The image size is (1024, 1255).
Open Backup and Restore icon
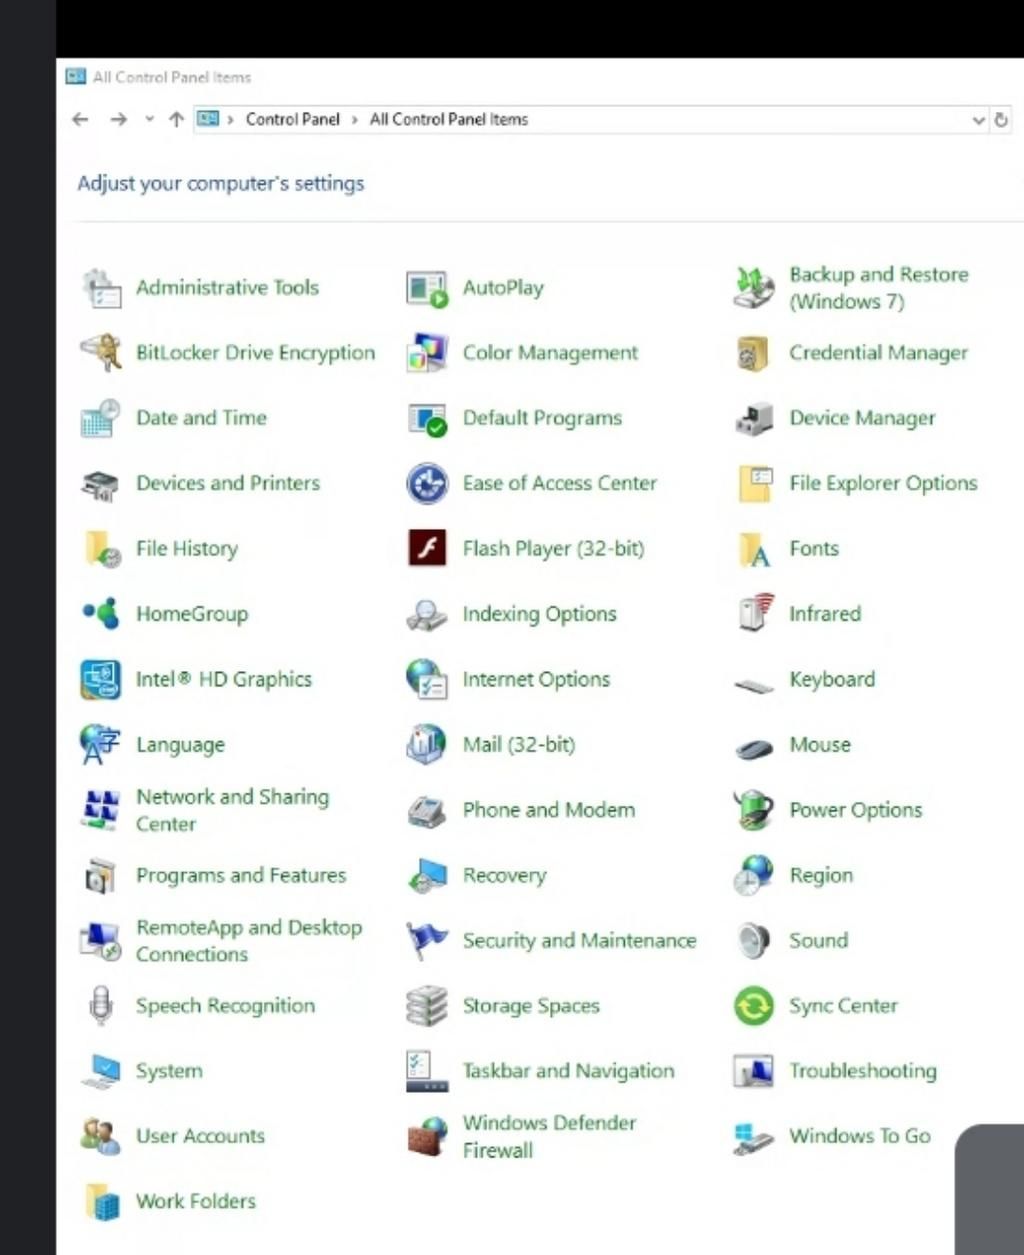754,288
